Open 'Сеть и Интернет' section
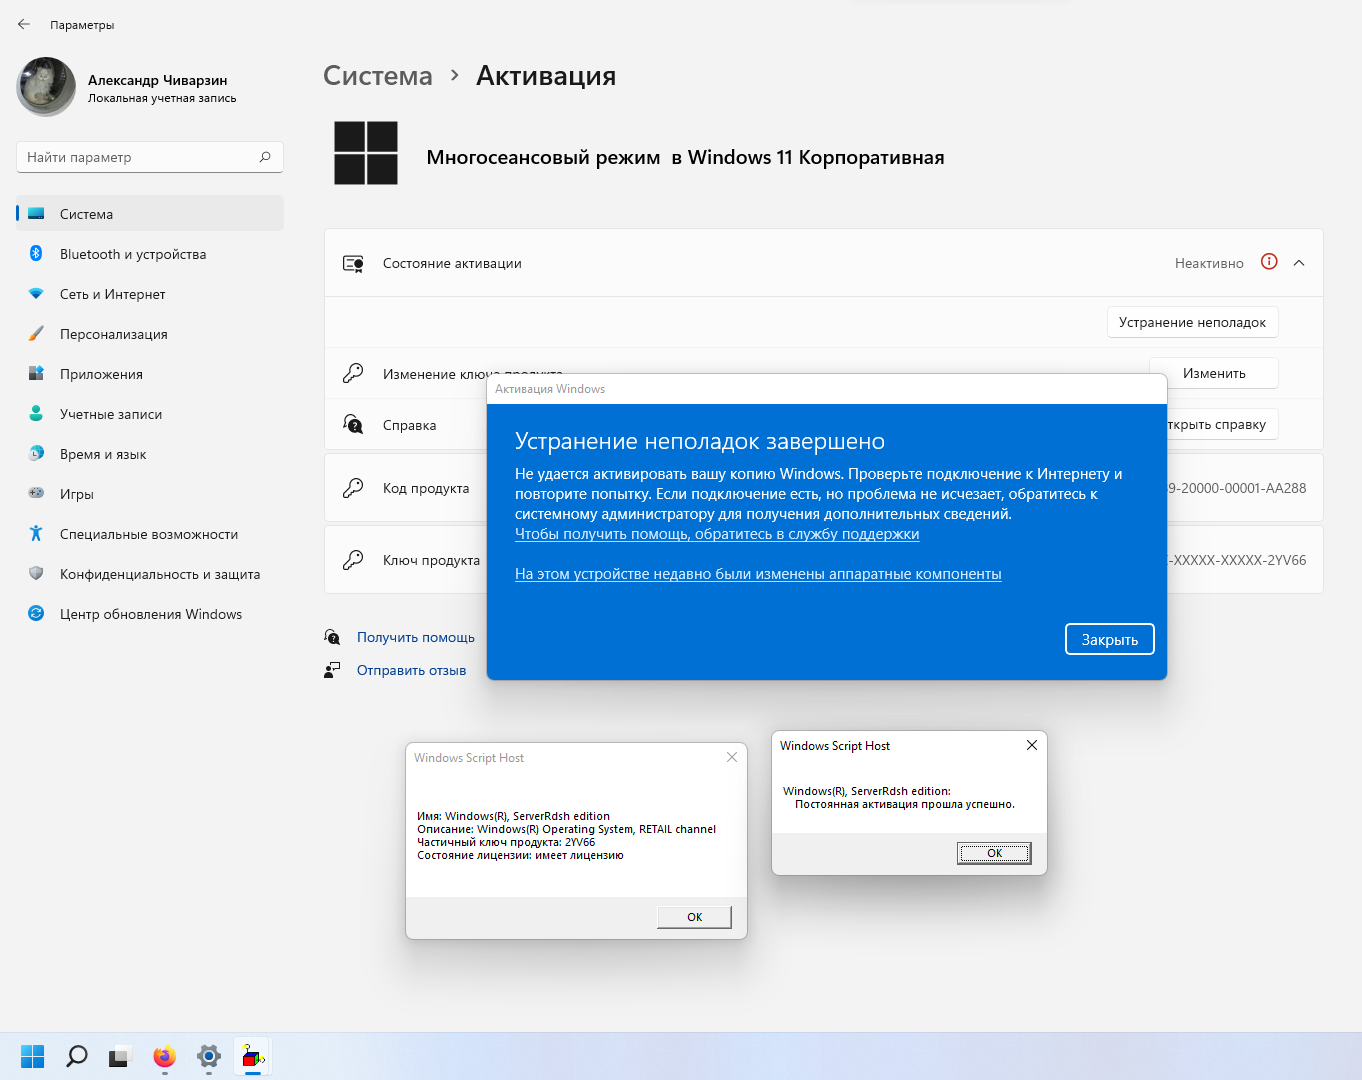The height and width of the screenshot is (1080, 1362). point(150,294)
